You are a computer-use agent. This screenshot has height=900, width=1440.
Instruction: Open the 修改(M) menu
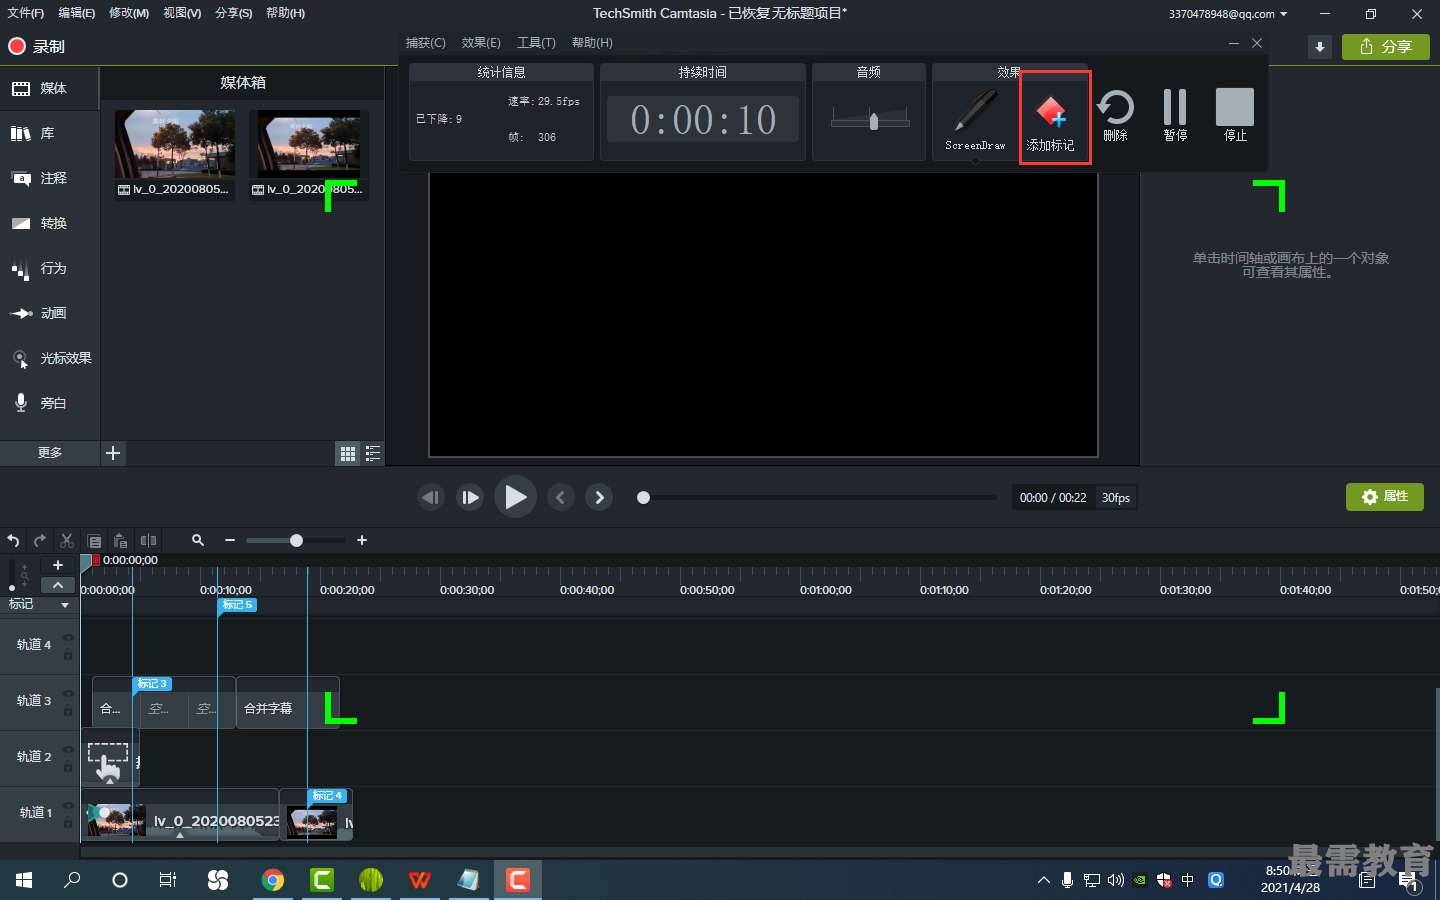point(129,13)
